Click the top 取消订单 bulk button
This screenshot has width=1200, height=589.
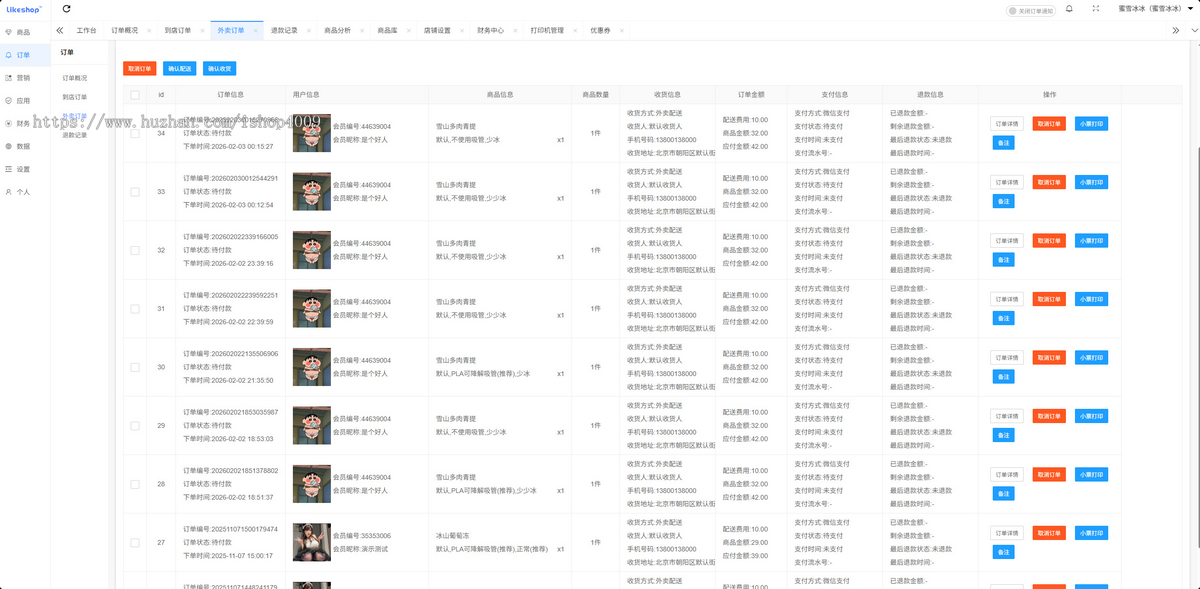click(140, 69)
